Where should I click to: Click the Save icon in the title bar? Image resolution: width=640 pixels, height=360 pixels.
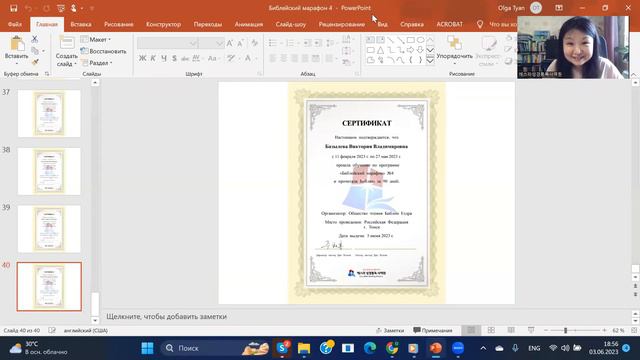pos(13,8)
